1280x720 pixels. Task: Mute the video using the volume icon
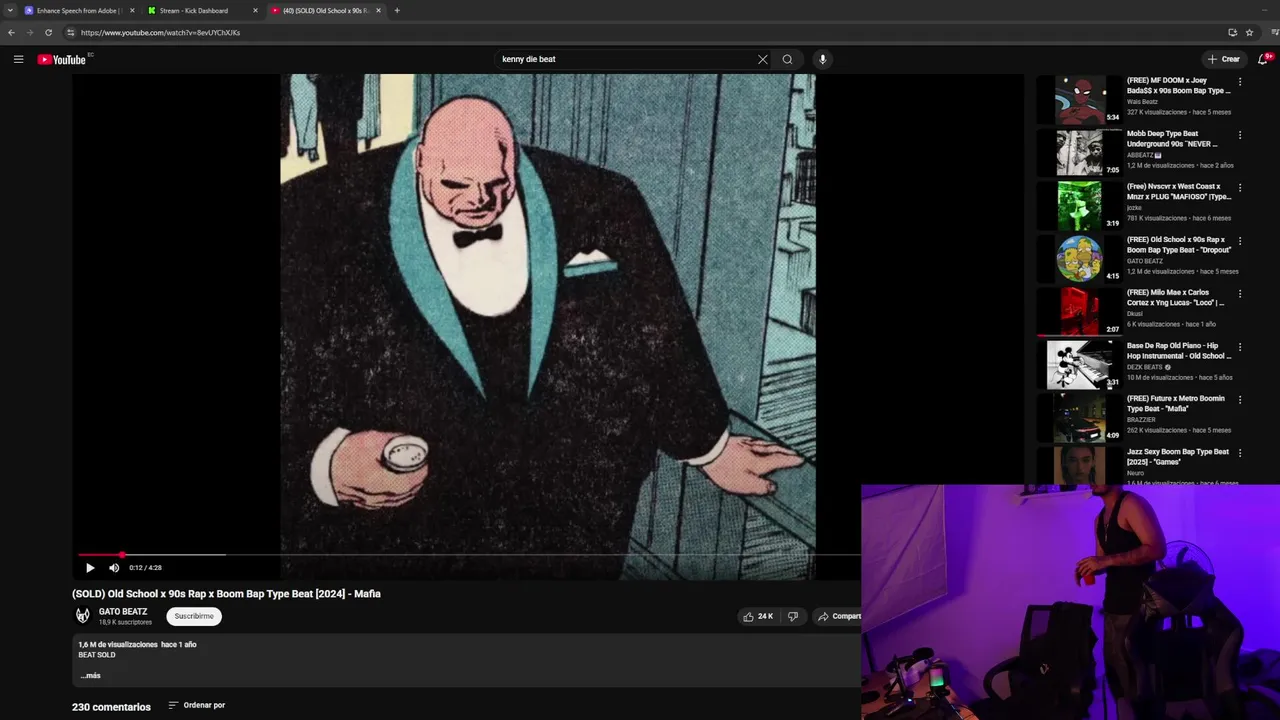click(x=114, y=568)
